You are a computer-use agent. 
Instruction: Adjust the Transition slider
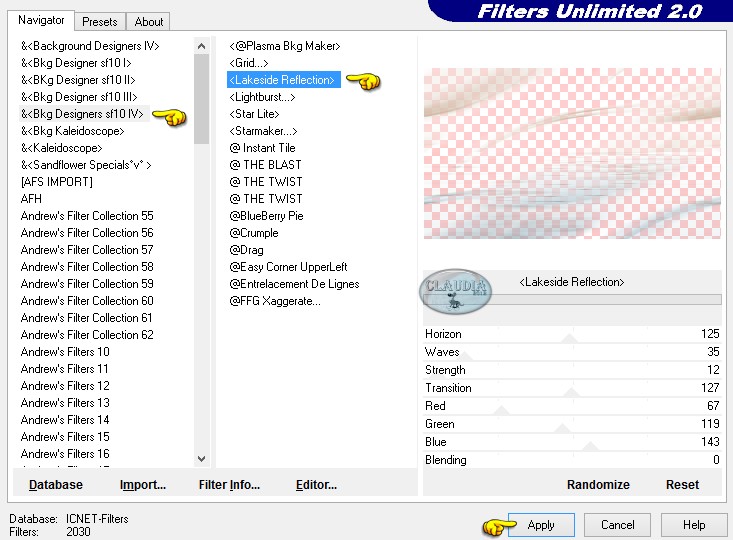[572, 388]
